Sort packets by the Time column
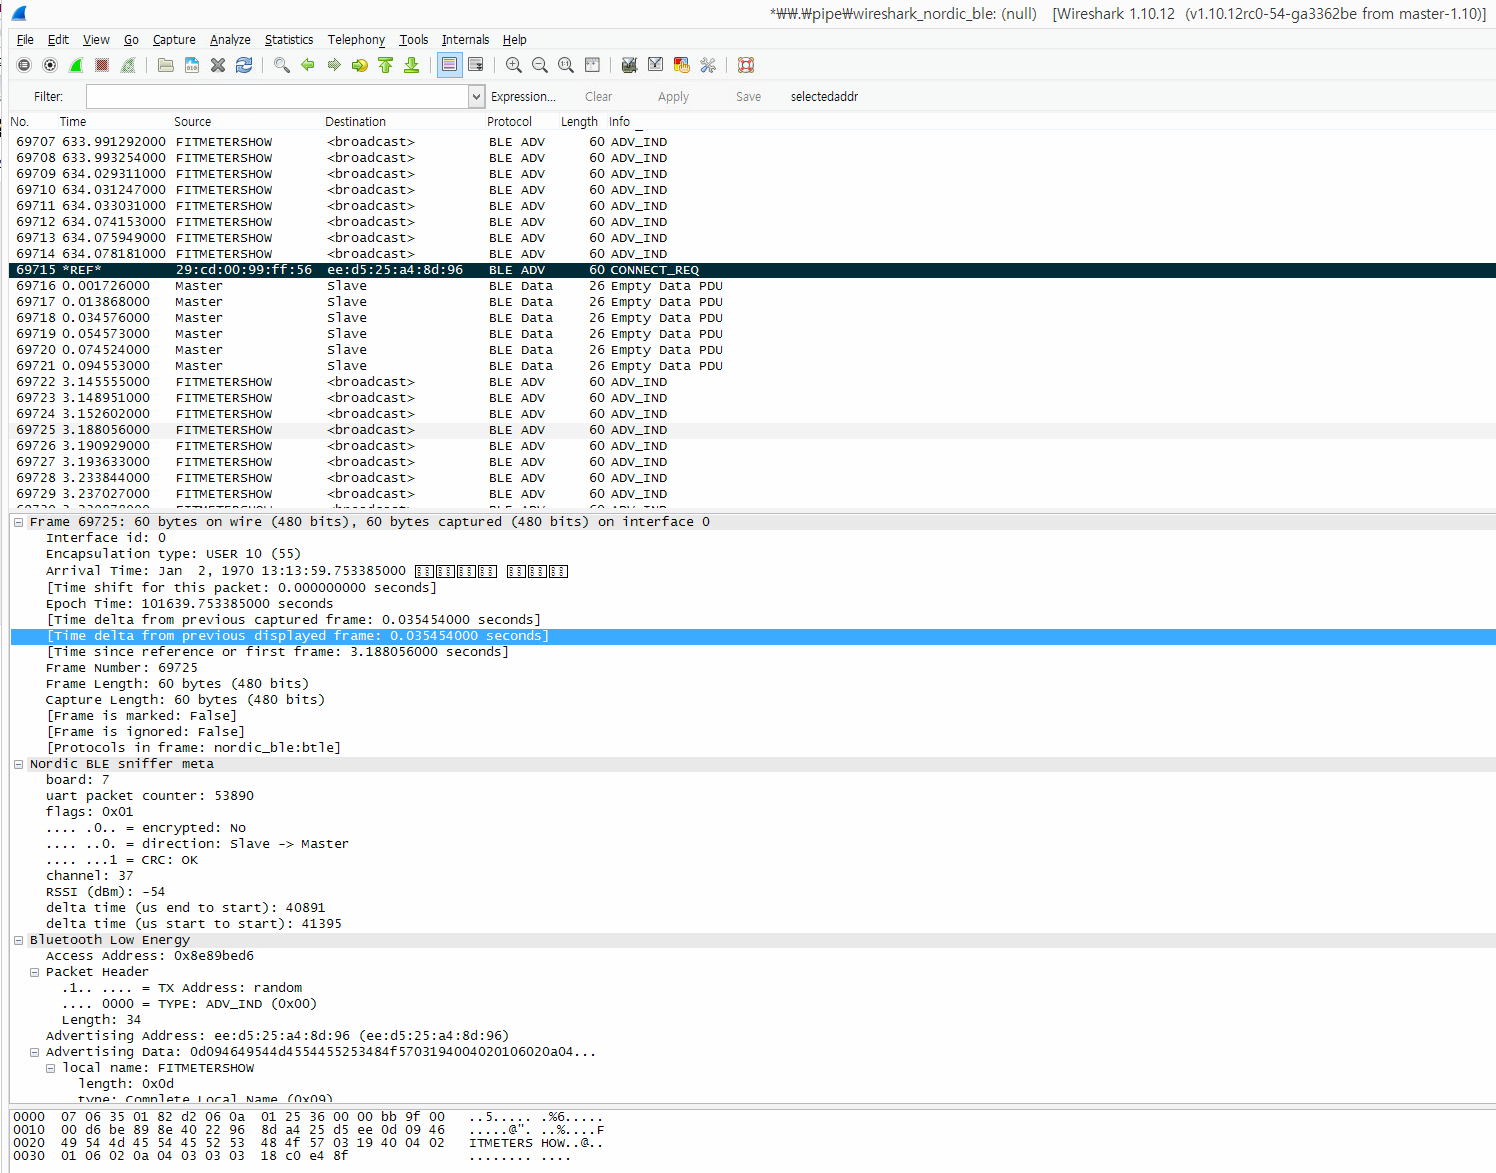1496x1173 pixels. click(x=72, y=122)
